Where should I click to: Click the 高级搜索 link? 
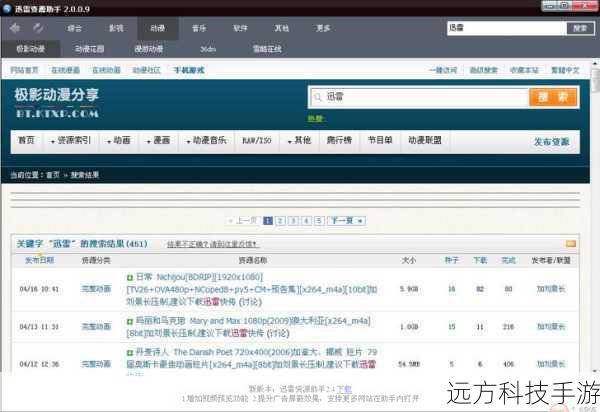[484, 70]
